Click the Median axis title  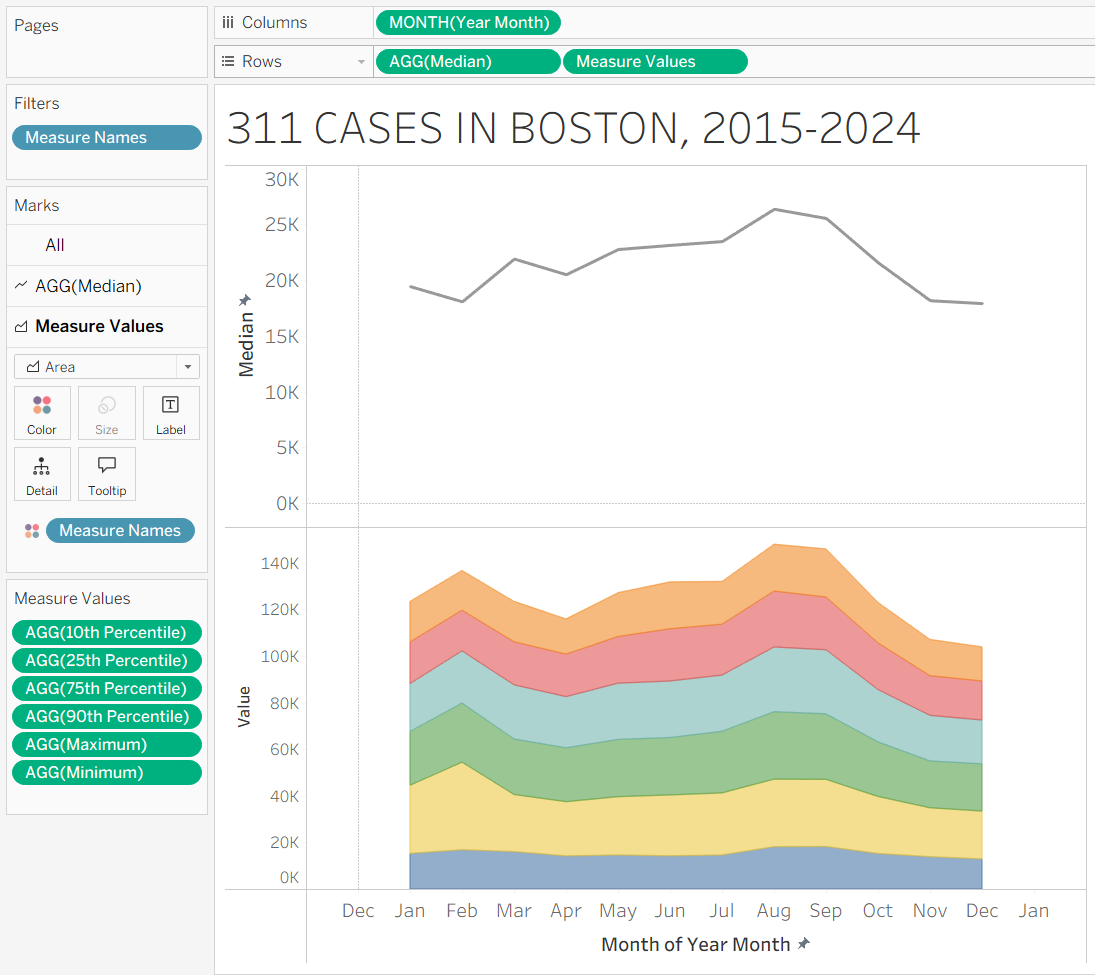pos(246,344)
